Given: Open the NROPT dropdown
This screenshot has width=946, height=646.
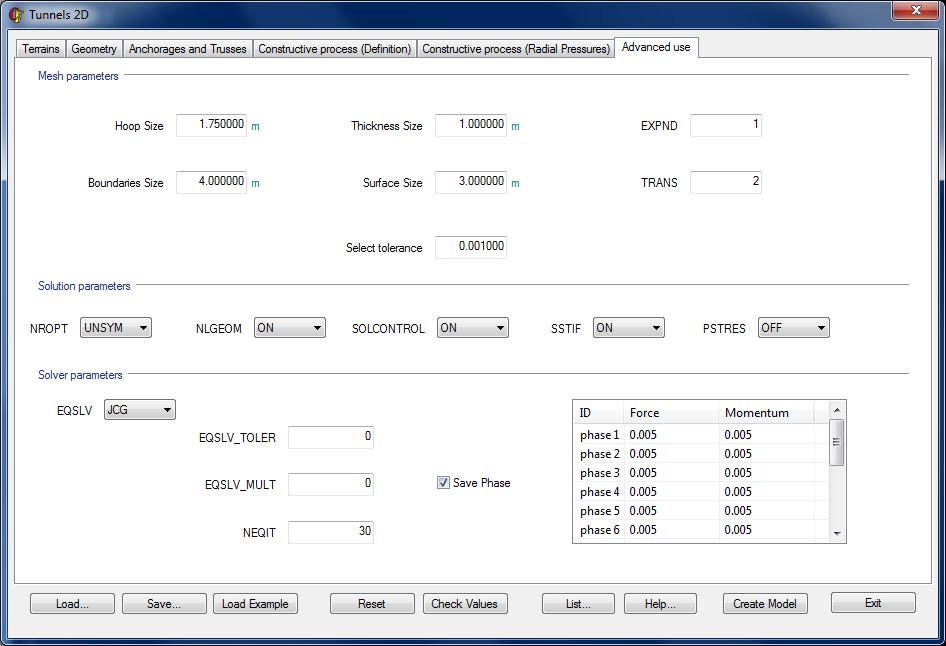Looking at the screenshot, I should (x=116, y=328).
